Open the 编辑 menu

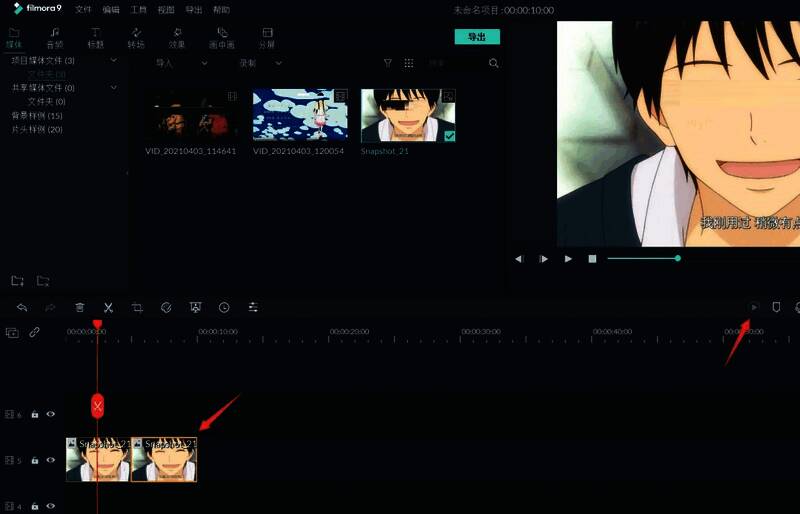click(111, 10)
